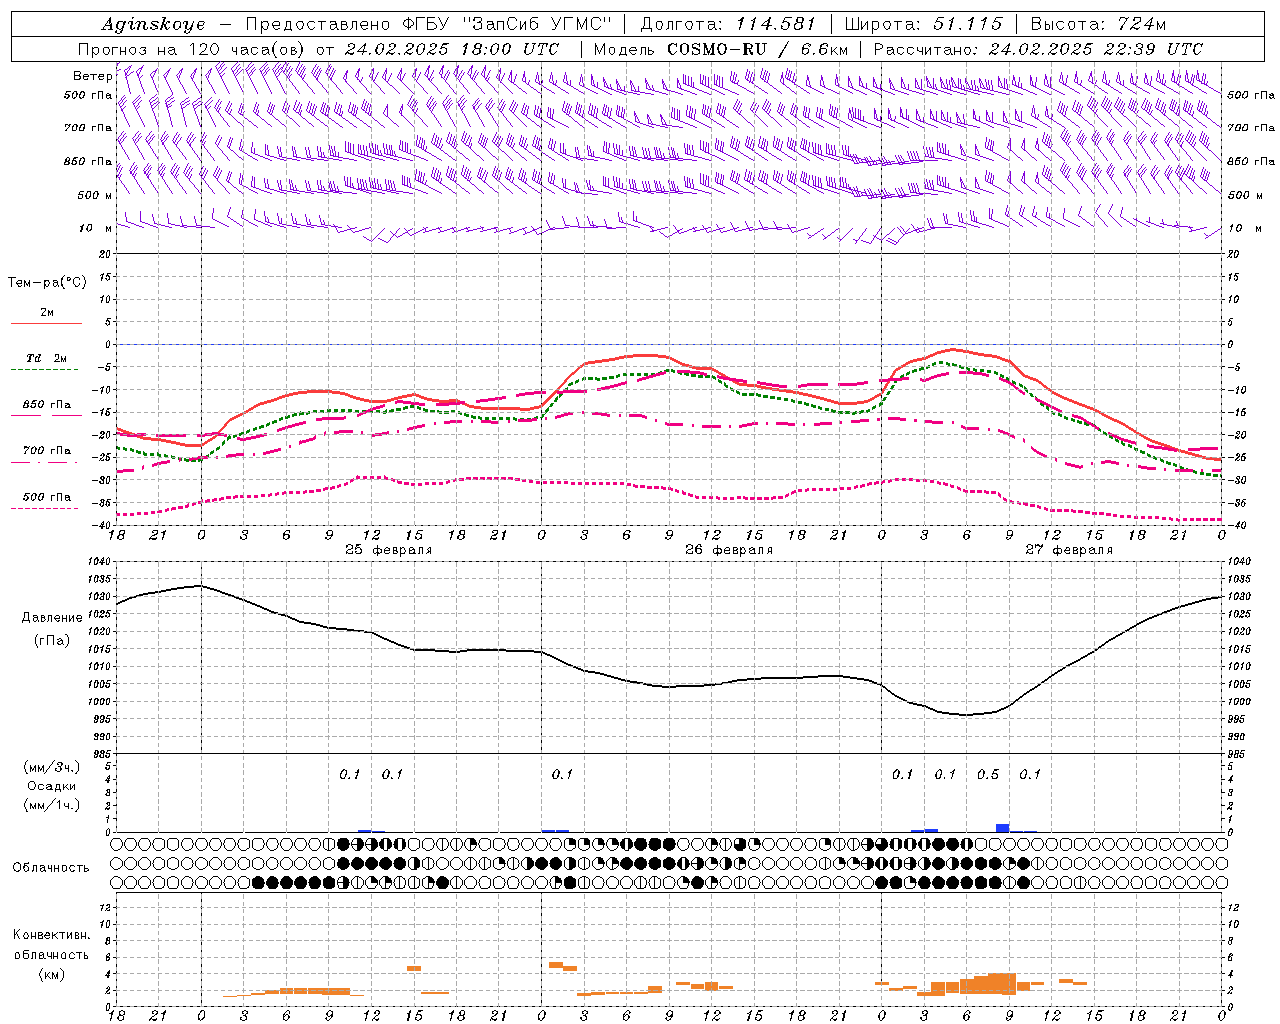Click the solid blue "2м" legend line
Image resolution: width=1280 pixels, height=1024 pixels.
(x=46, y=323)
